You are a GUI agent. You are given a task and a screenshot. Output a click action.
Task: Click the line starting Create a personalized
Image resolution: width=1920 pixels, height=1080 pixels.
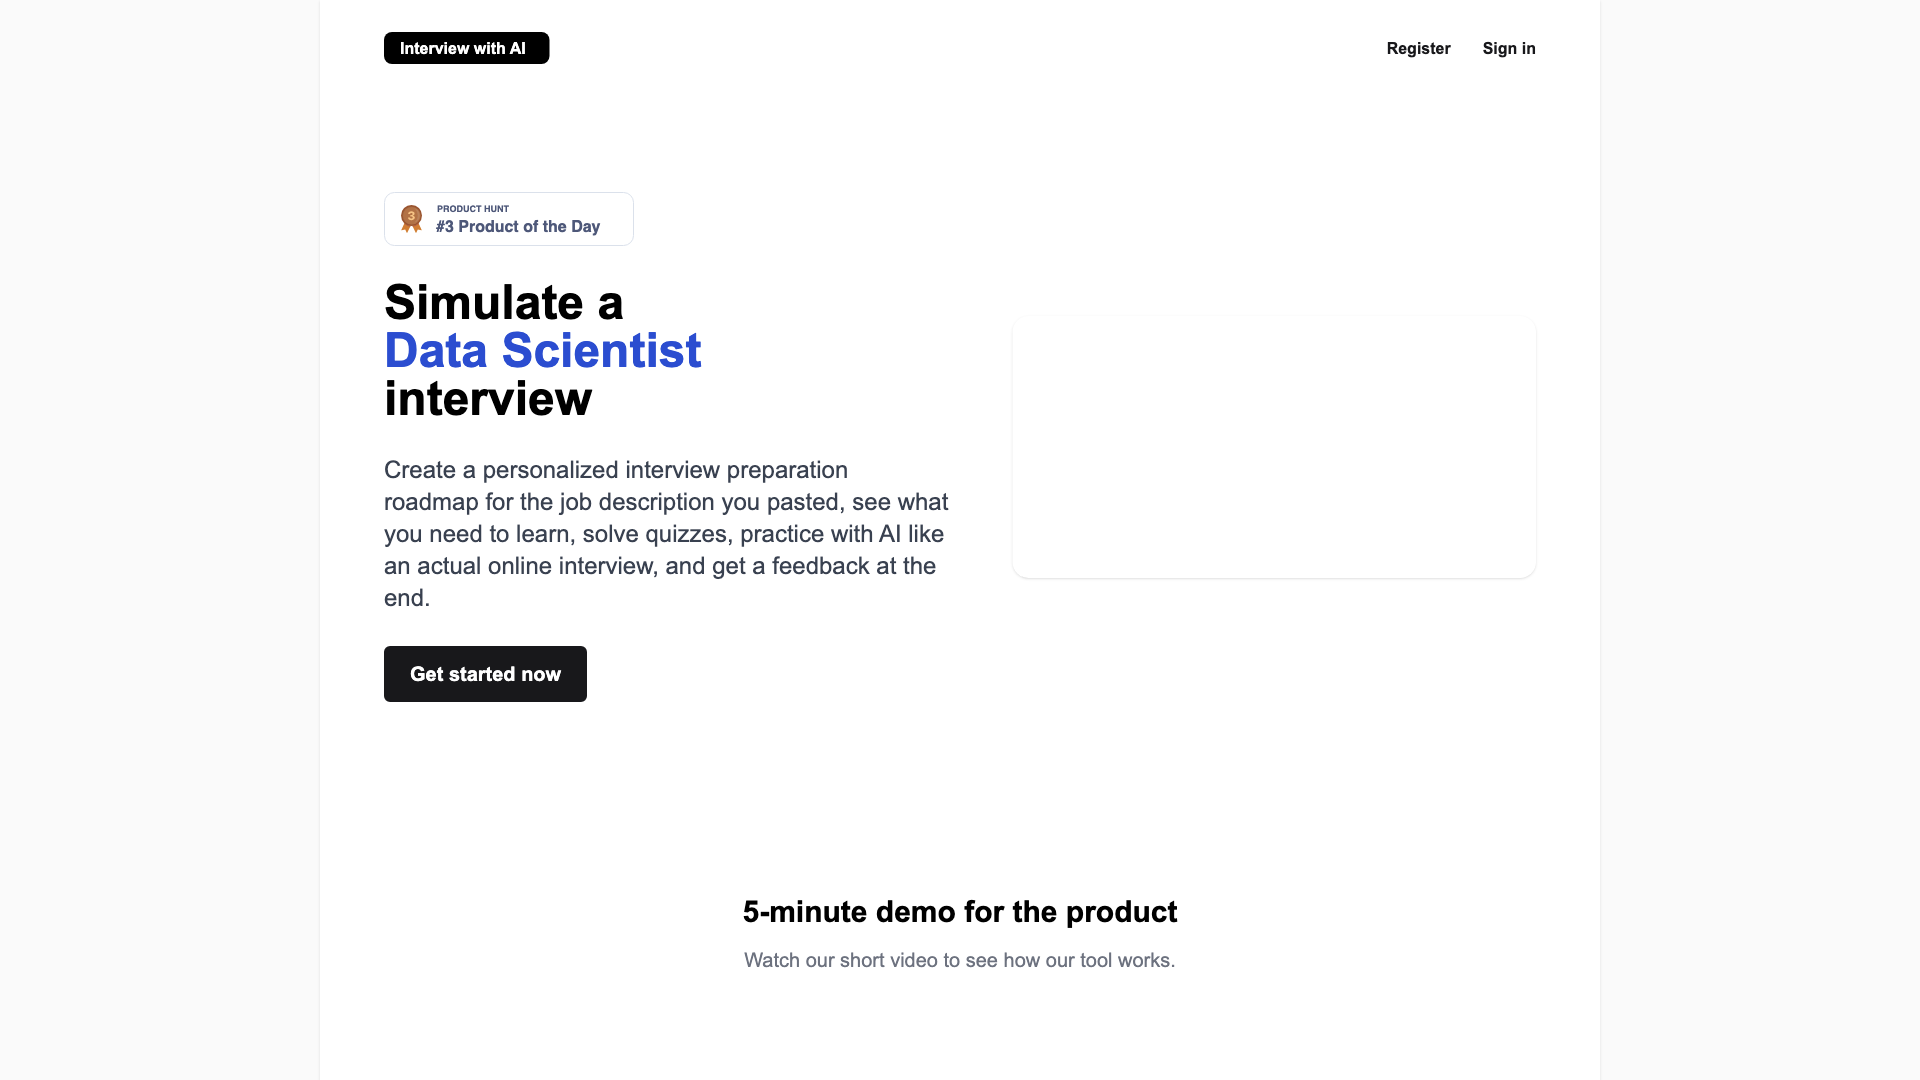pos(615,470)
